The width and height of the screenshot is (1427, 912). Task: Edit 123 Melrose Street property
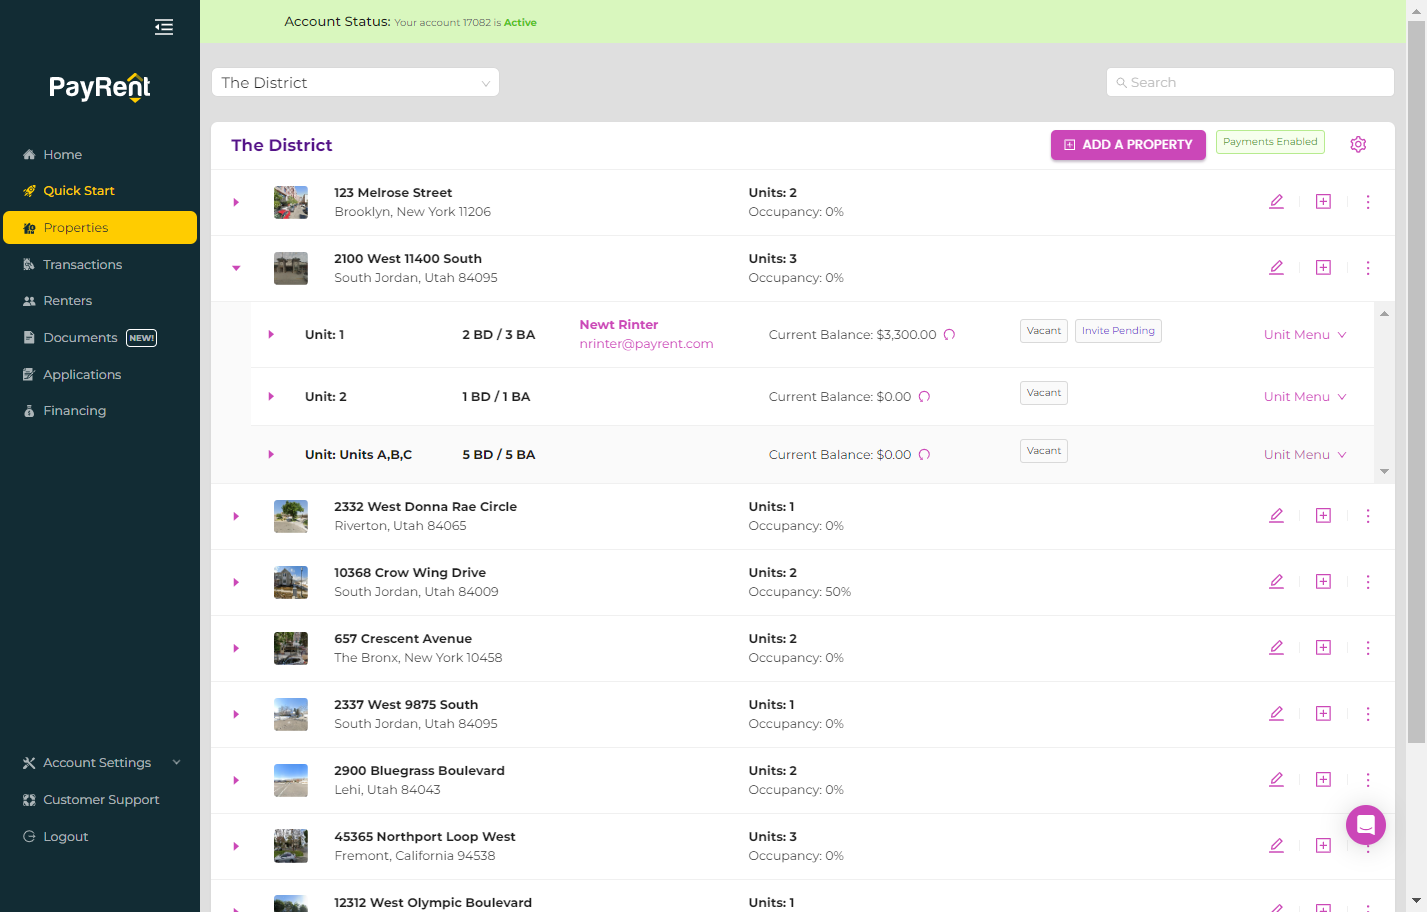[x=1276, y=202]
